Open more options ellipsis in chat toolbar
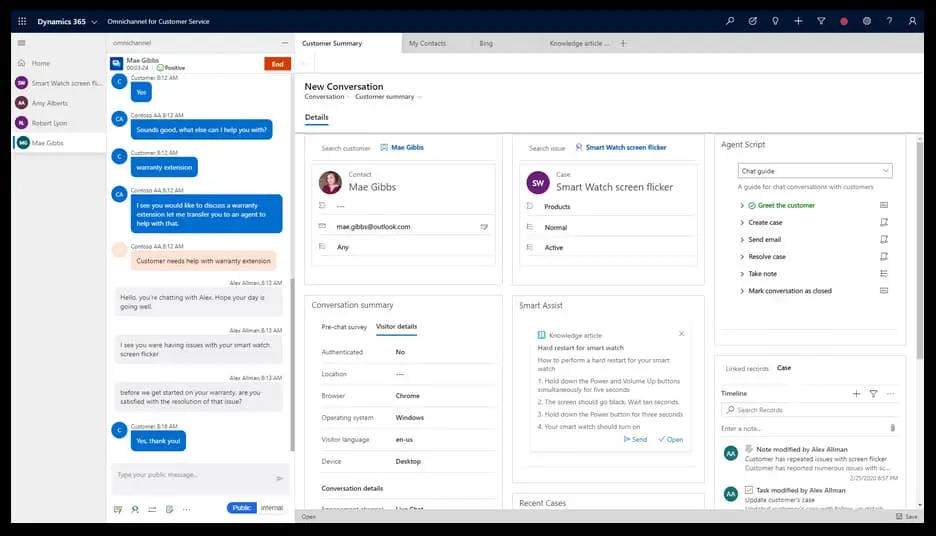This screenshot has width=936, height=536. coord(187,509)
